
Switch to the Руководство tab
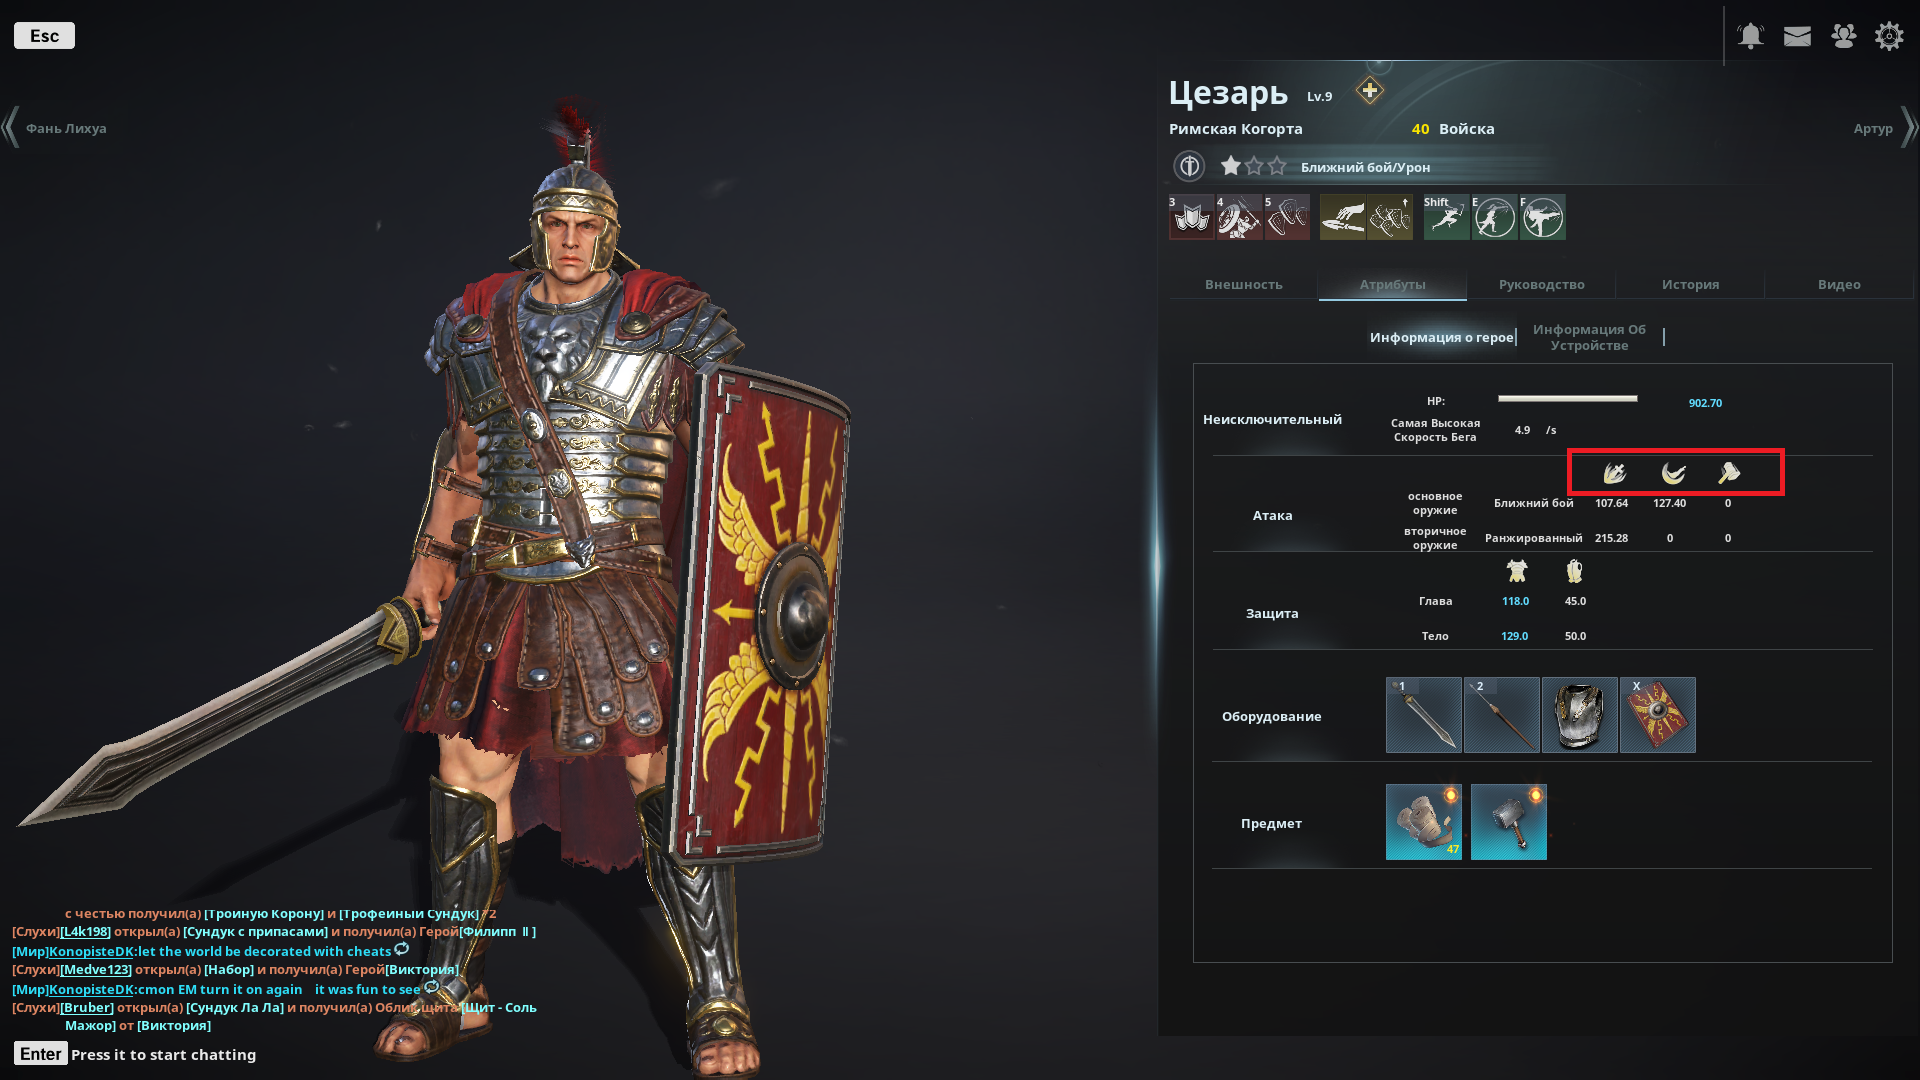pos(1541,285)
